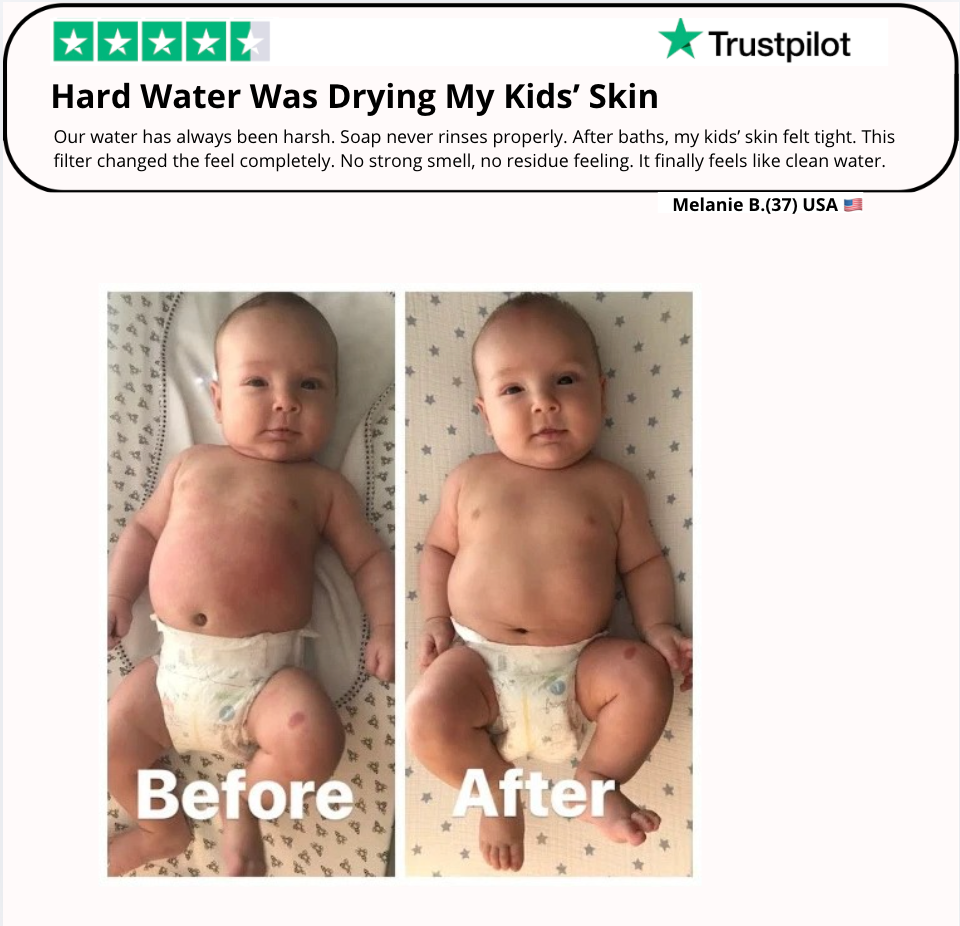Click the half-filled fifth rating star
The image size is (960, 926).
tap(250, 42)
